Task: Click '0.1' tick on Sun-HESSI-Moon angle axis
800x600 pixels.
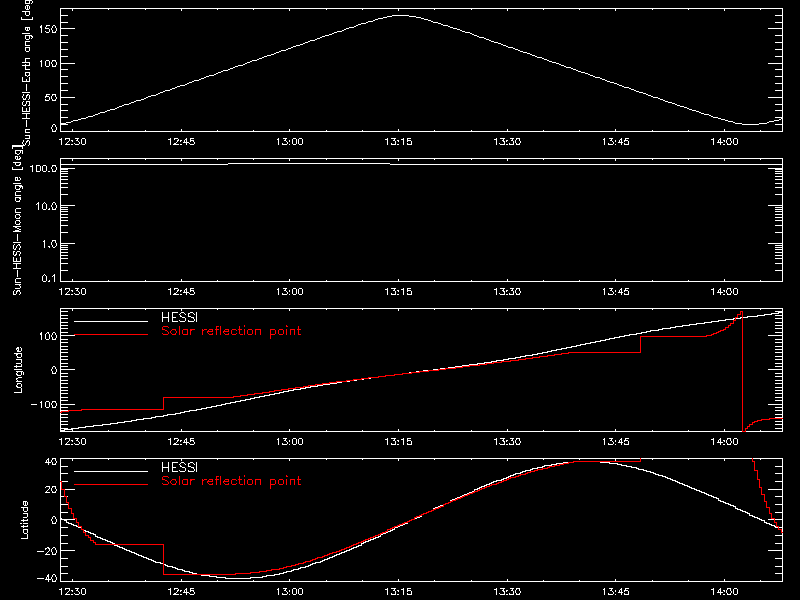Action: click(x=49, y=278)
